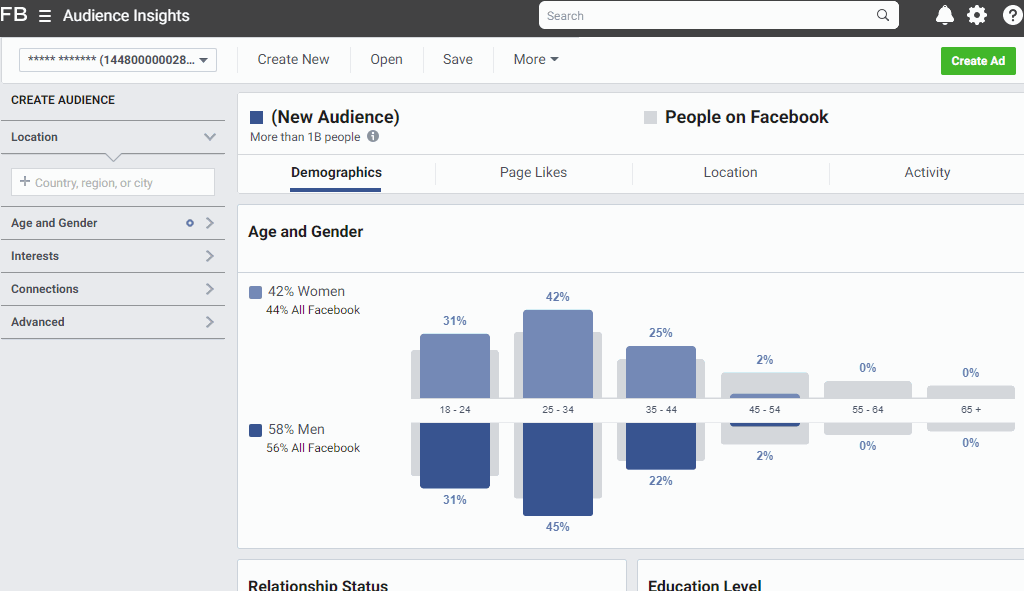The width and height of the screenshot is (1024, 591).
Task: Collapse the Location filter section
Action: (x=210, y=137)
